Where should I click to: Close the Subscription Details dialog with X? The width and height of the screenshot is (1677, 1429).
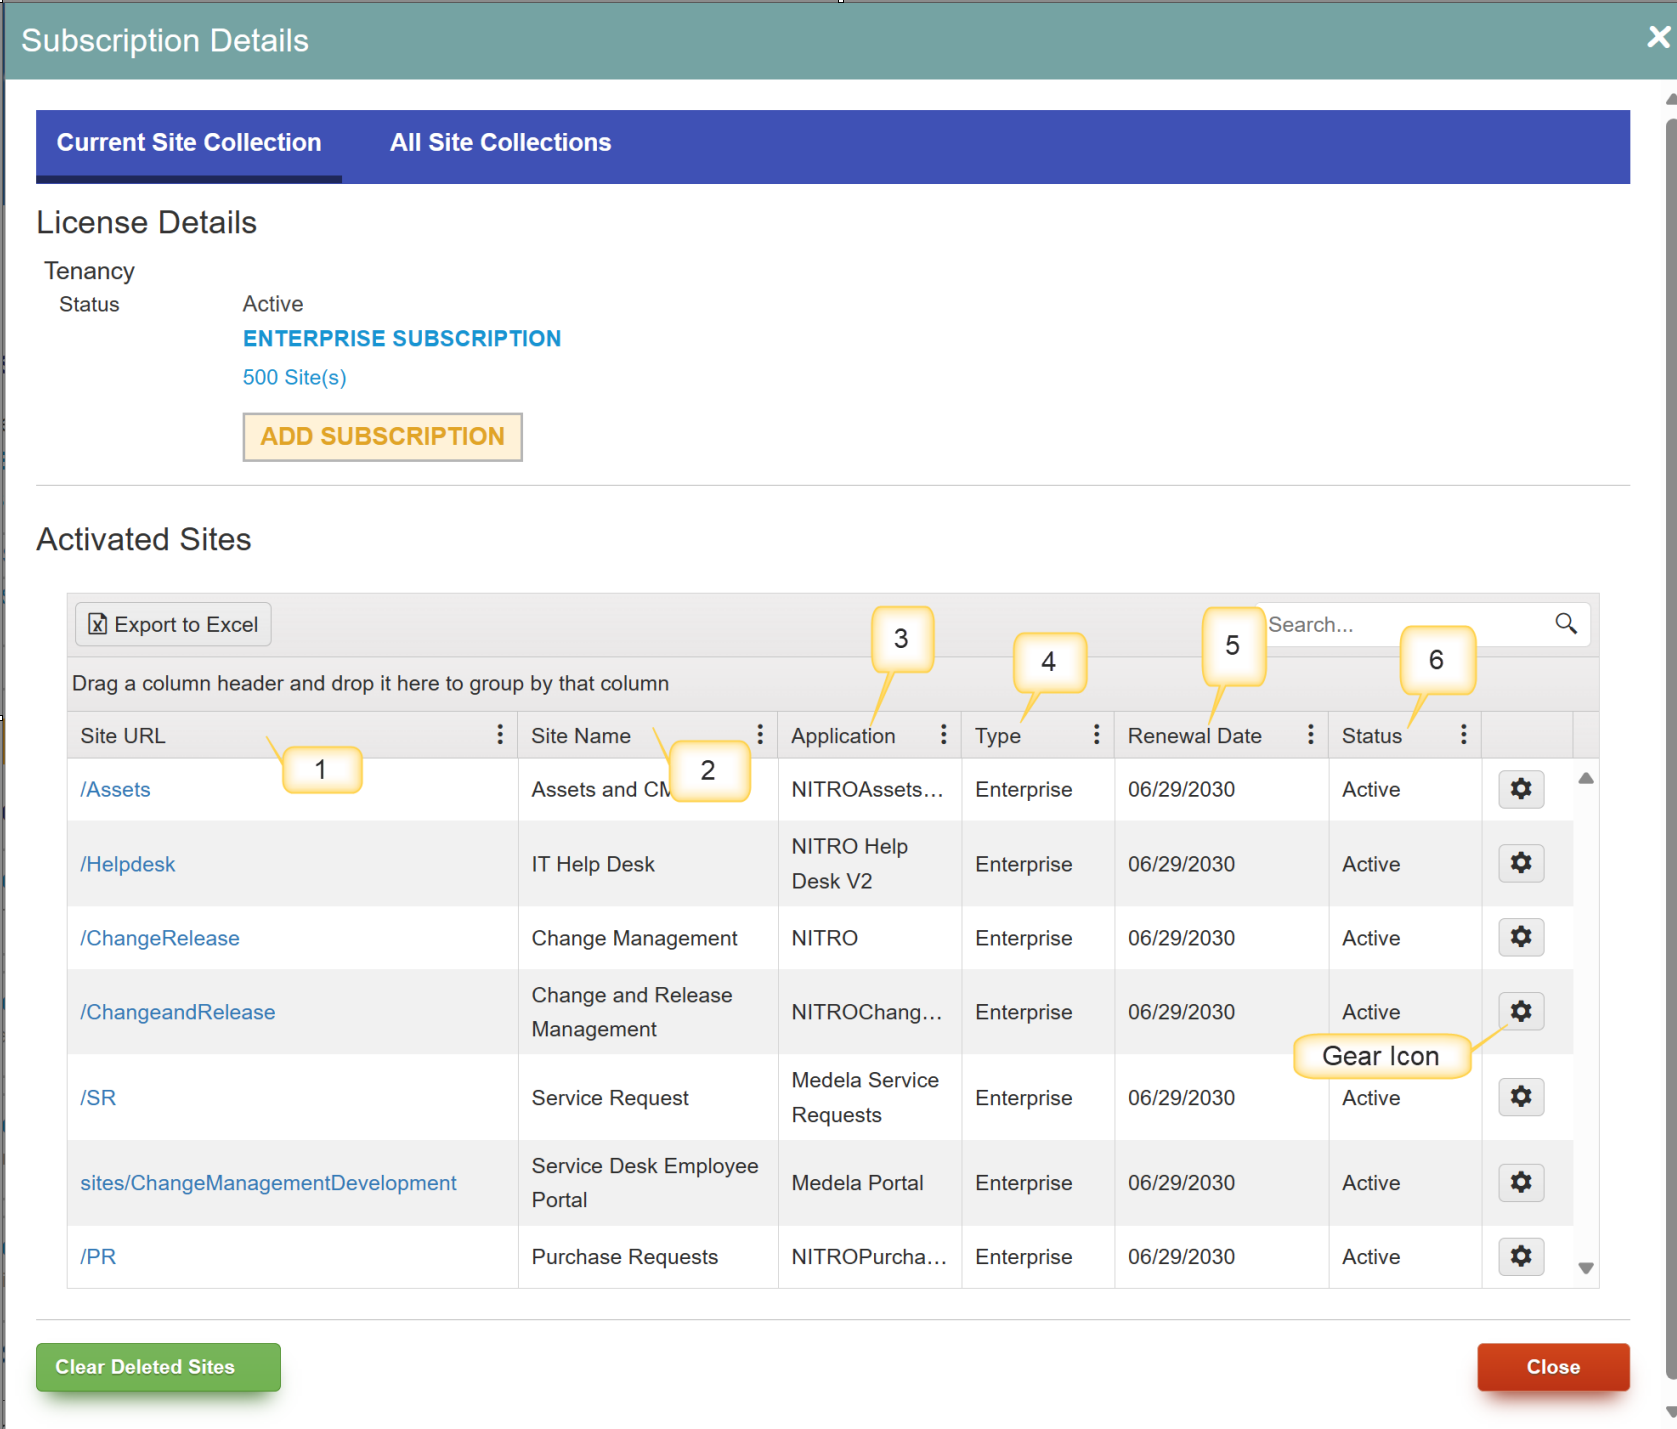1658,37
